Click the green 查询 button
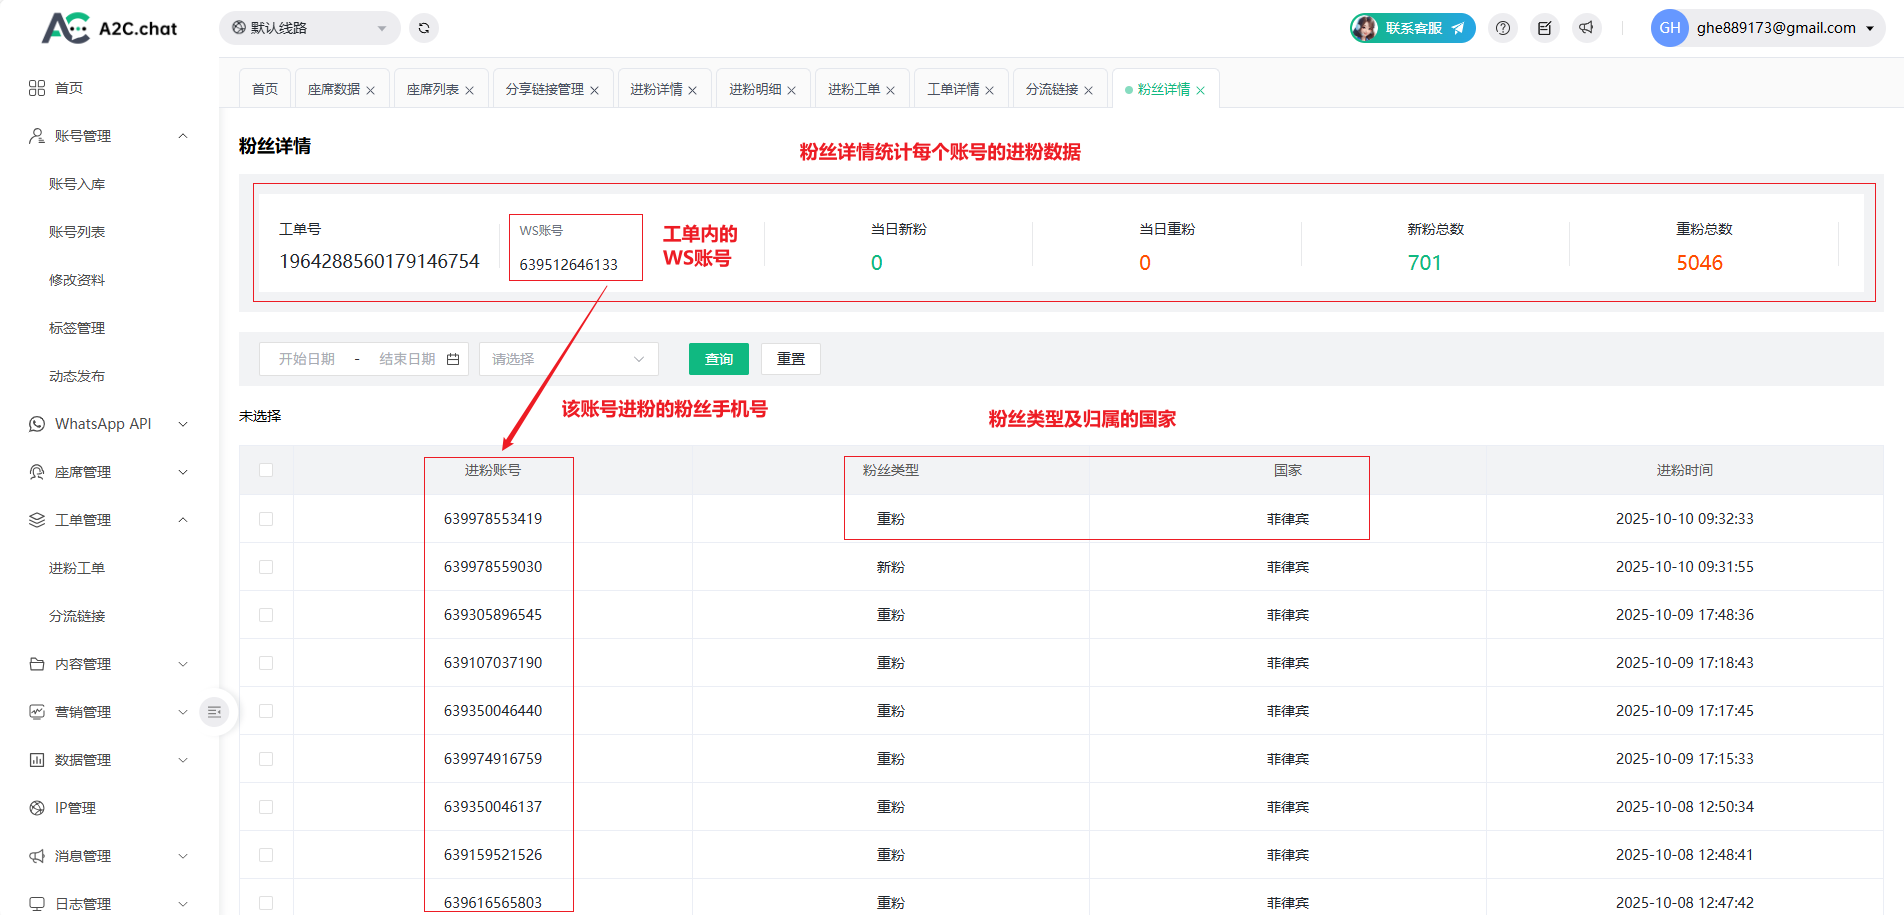The height and width of the screenshot is (915, 1904). click(x=718, y=359)
